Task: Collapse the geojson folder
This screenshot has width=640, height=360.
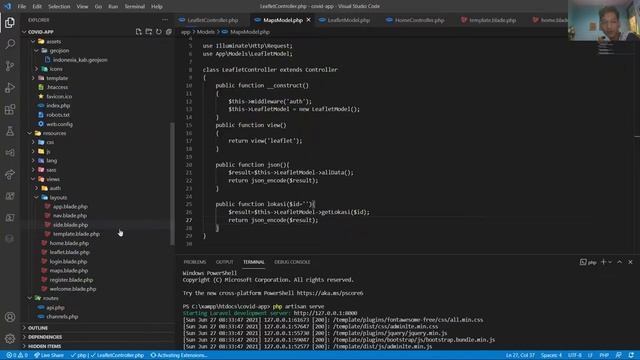Action: tap(37, 51)
